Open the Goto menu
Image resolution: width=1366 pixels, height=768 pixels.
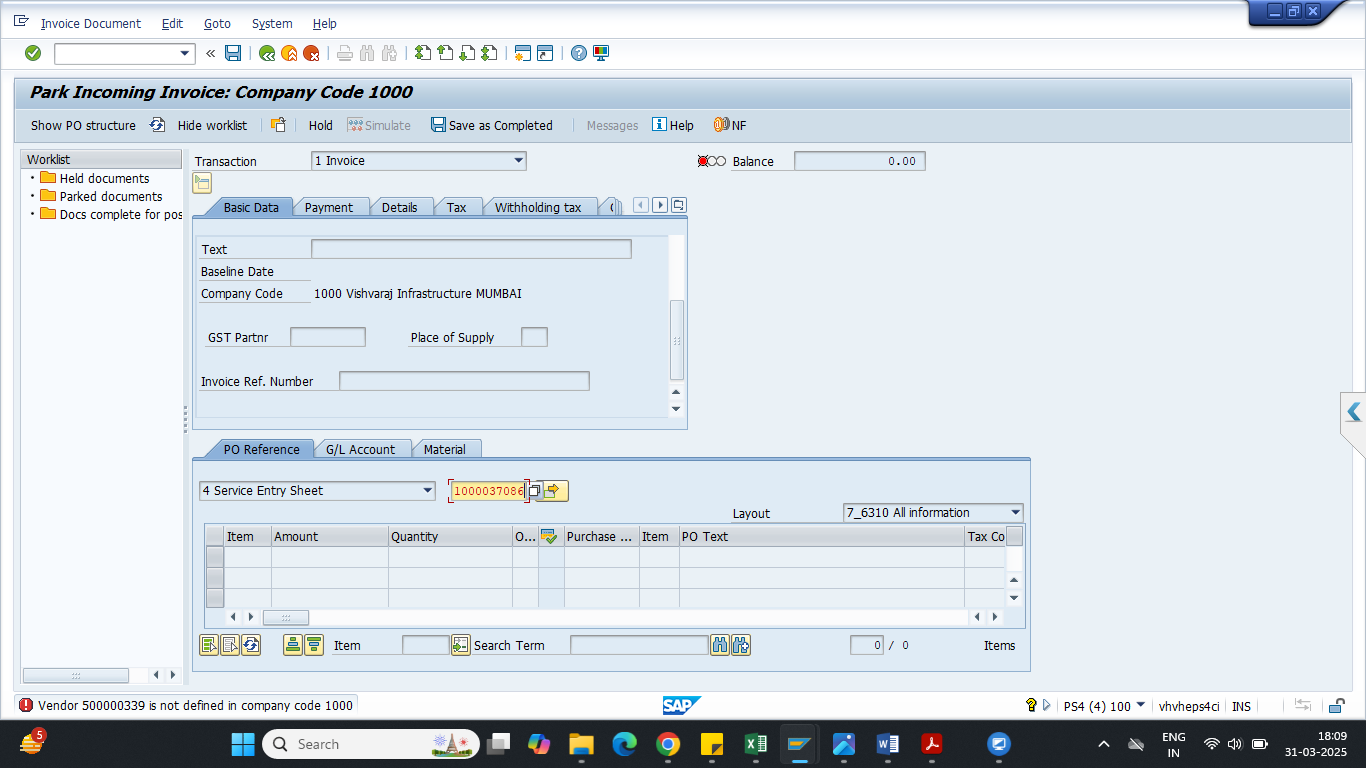[x=217, y=23]
